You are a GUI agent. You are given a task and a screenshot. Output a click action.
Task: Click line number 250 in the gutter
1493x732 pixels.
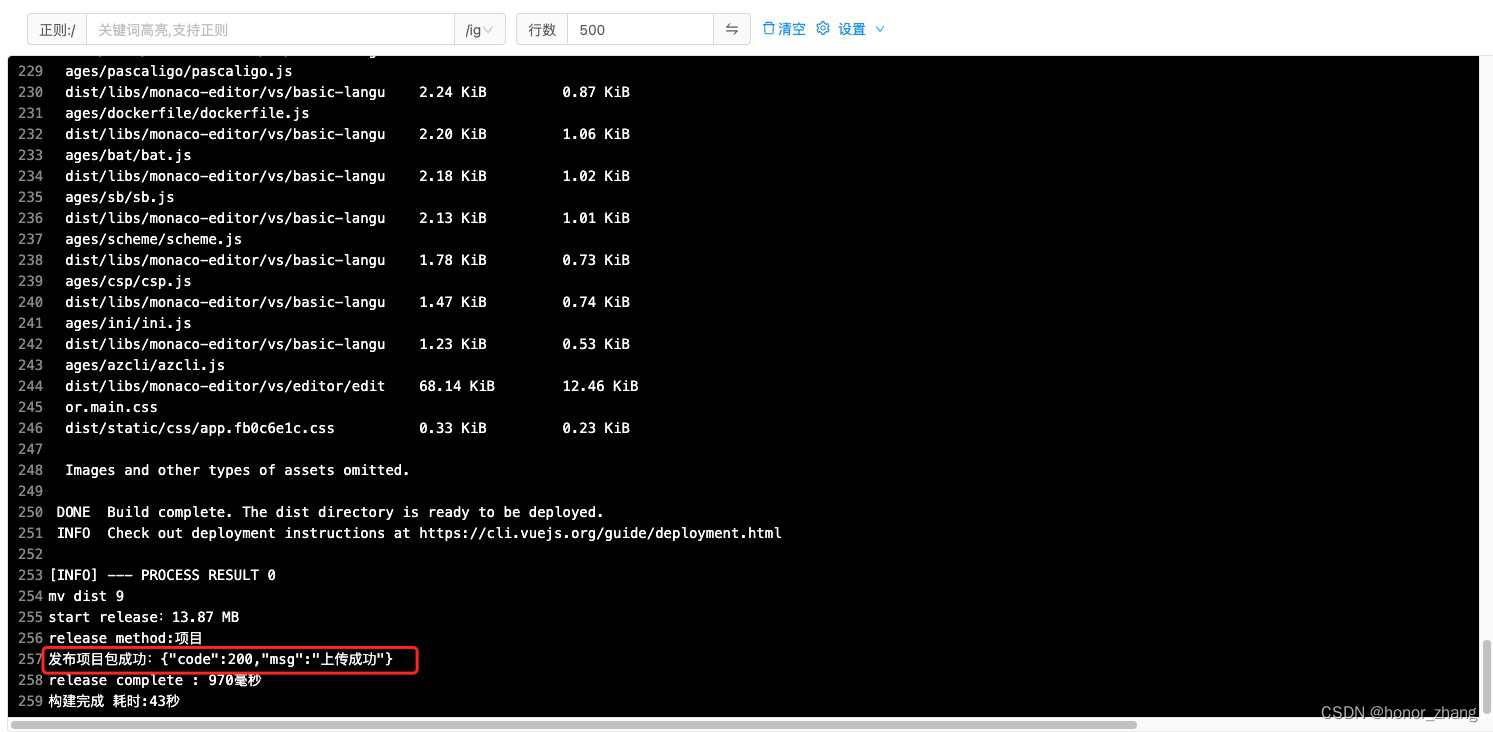[x=30, y=512]
